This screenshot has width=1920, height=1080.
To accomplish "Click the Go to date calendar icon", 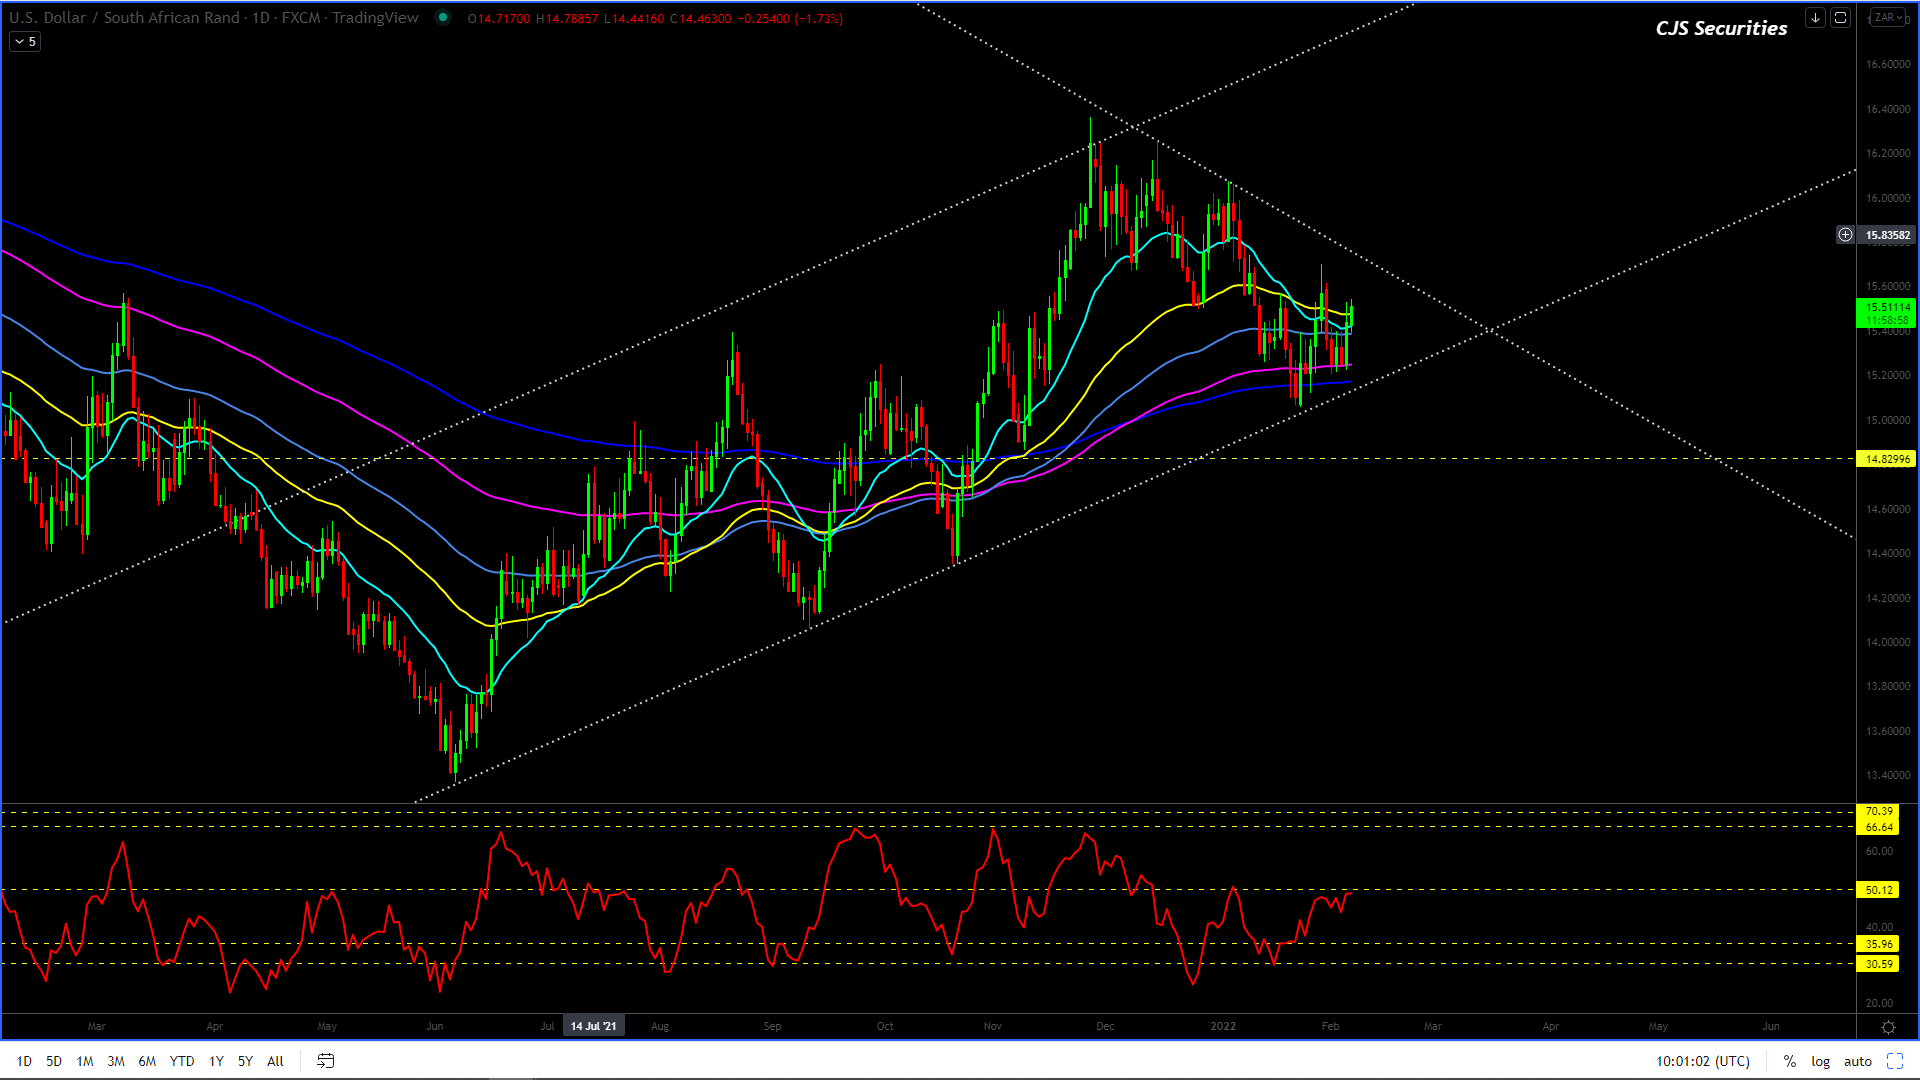I will (326, 1061).
